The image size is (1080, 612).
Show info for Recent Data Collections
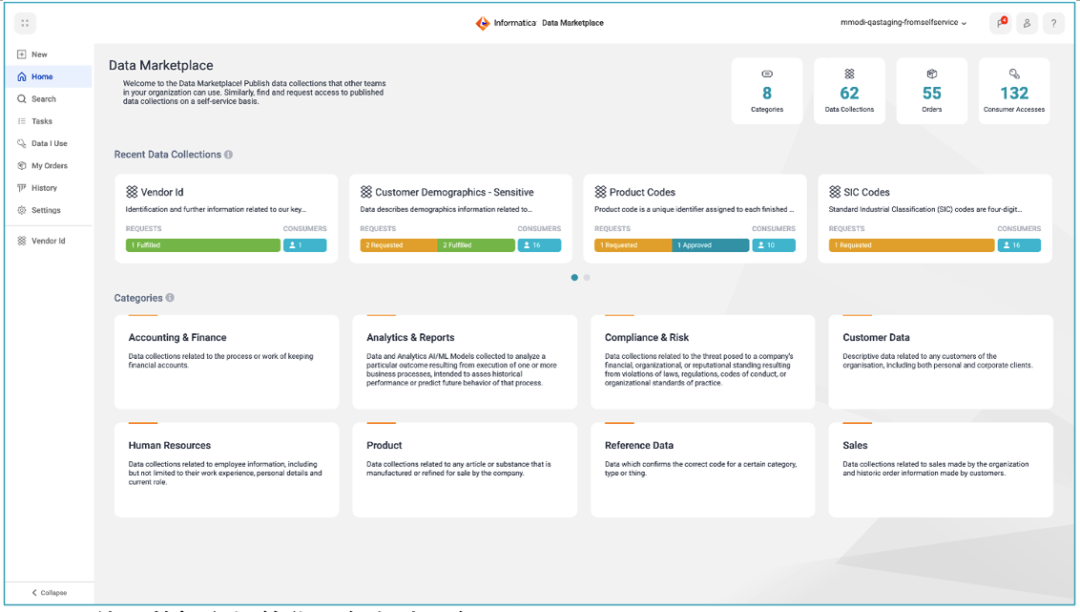pyautogui.click(x=229, y=155)
